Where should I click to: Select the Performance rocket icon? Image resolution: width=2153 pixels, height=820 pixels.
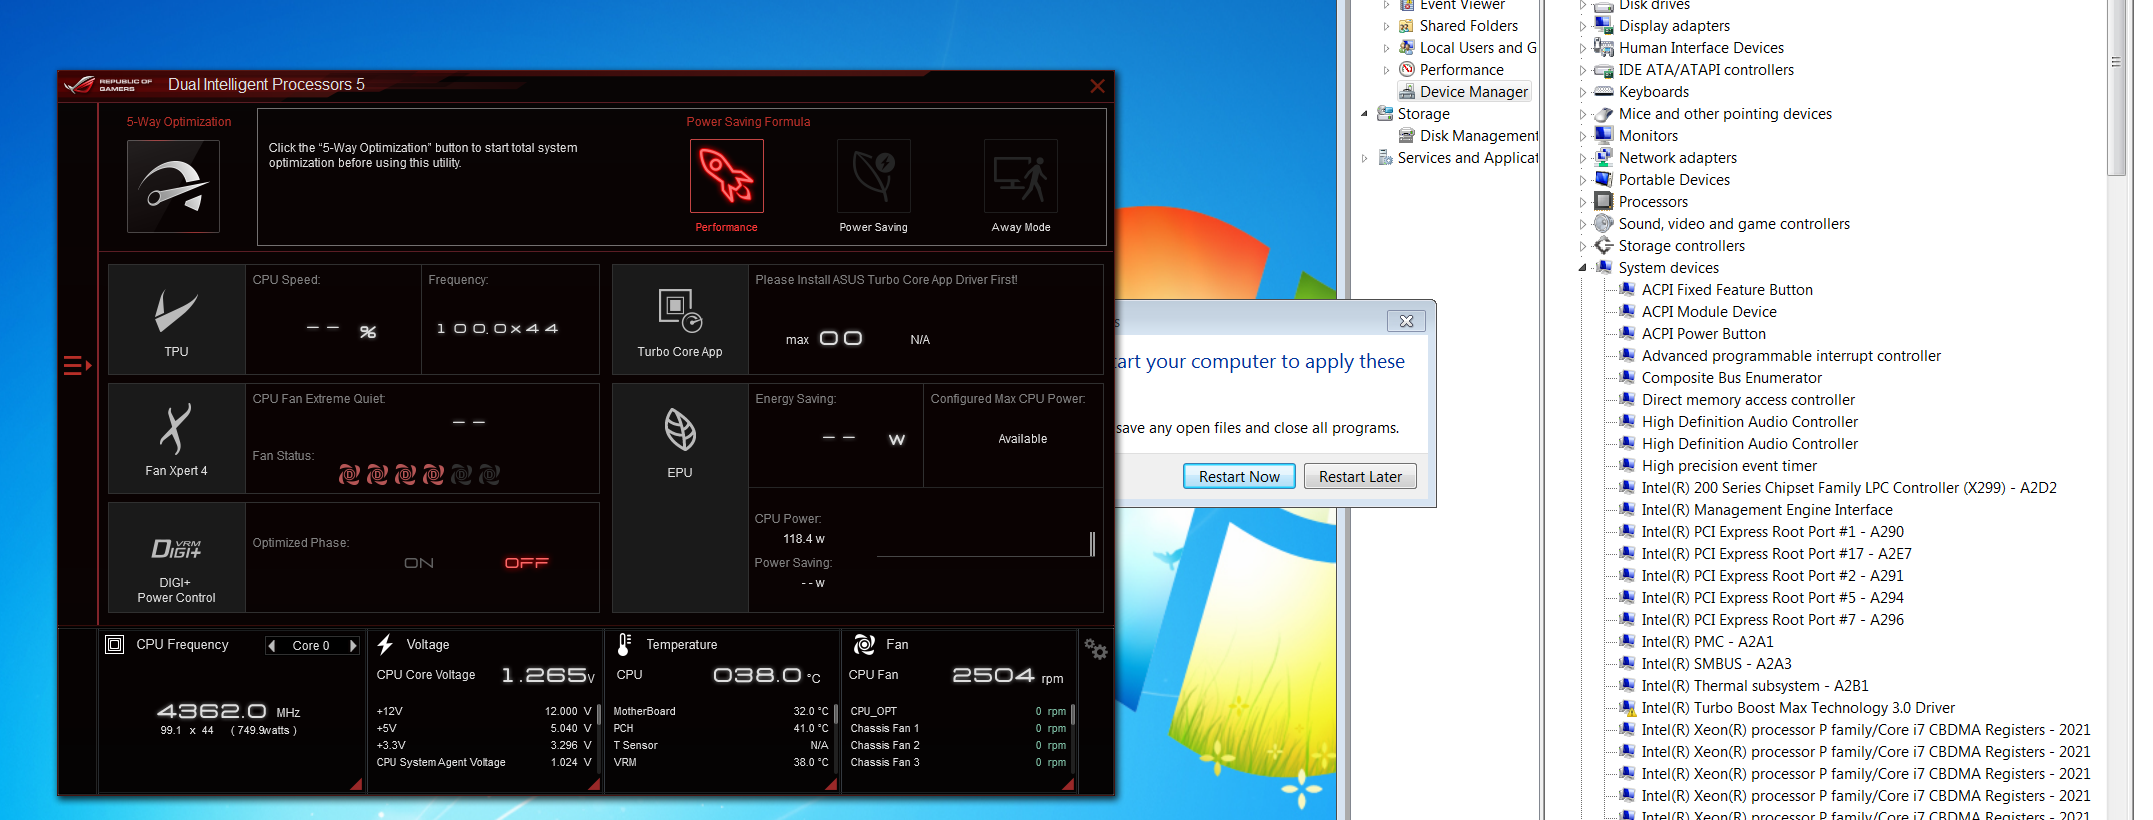tap(727, 176)
